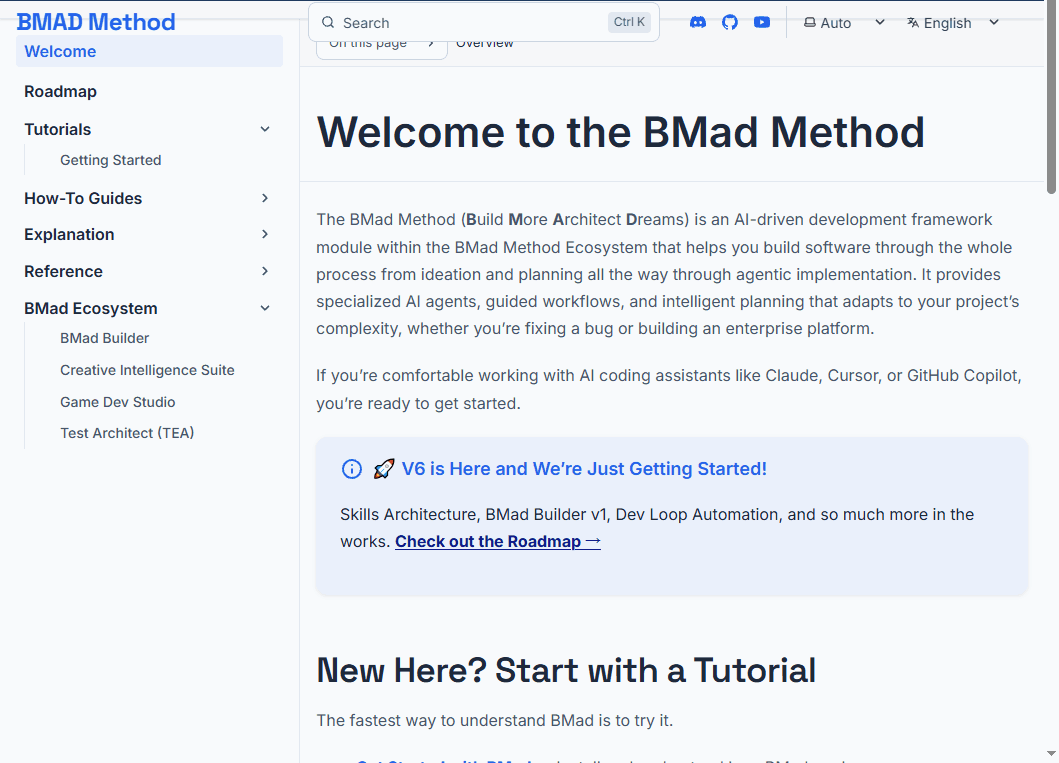Open the YouTube icon link
The height and width of the screenshot is (763, 1059).
coord(762,22)
